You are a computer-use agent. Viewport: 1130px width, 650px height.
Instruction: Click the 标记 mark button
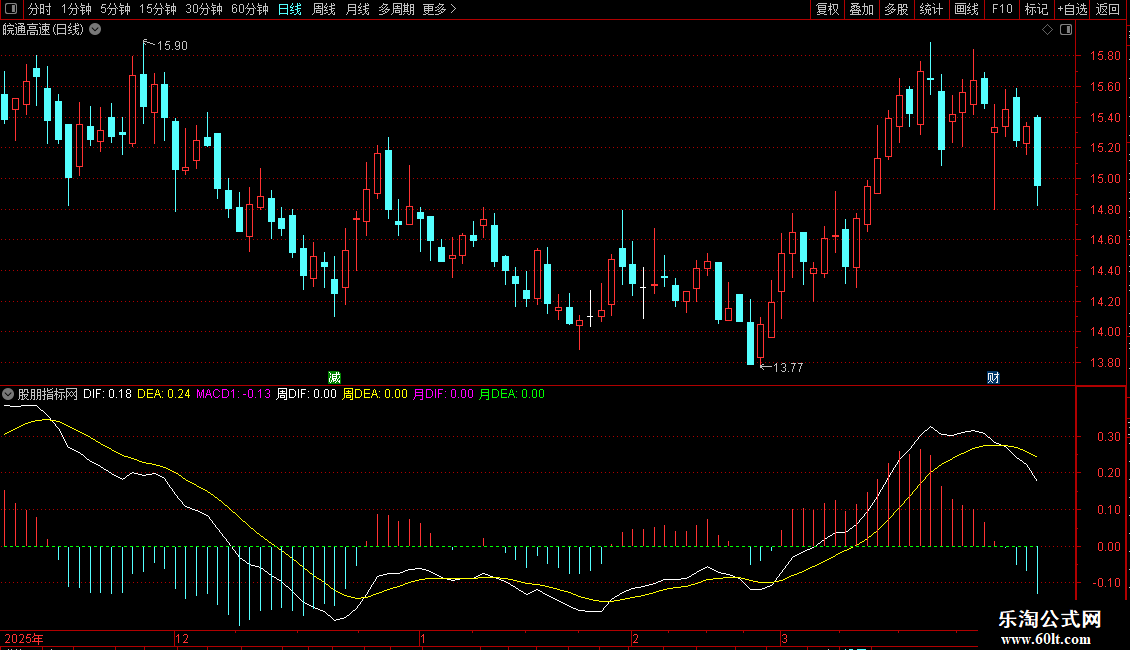pyautogui.click(x=1036, y=9)
